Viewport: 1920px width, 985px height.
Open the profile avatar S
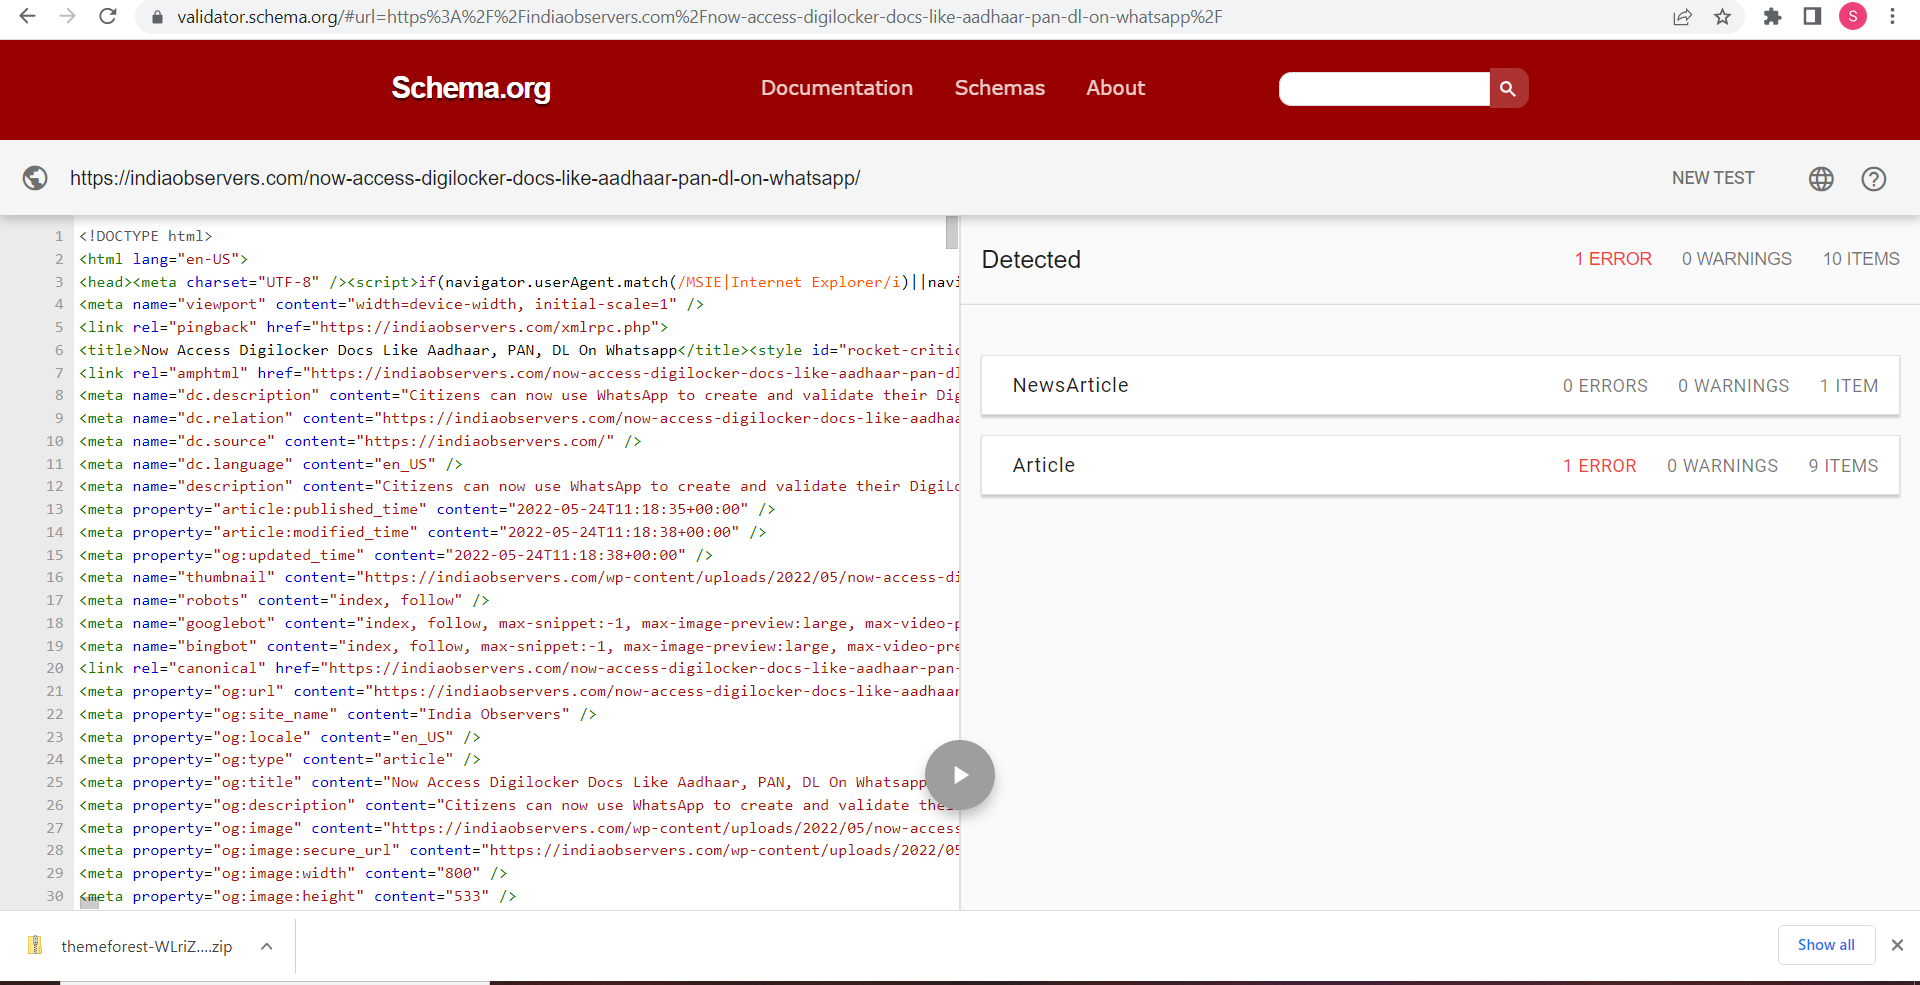point(1853,16)
